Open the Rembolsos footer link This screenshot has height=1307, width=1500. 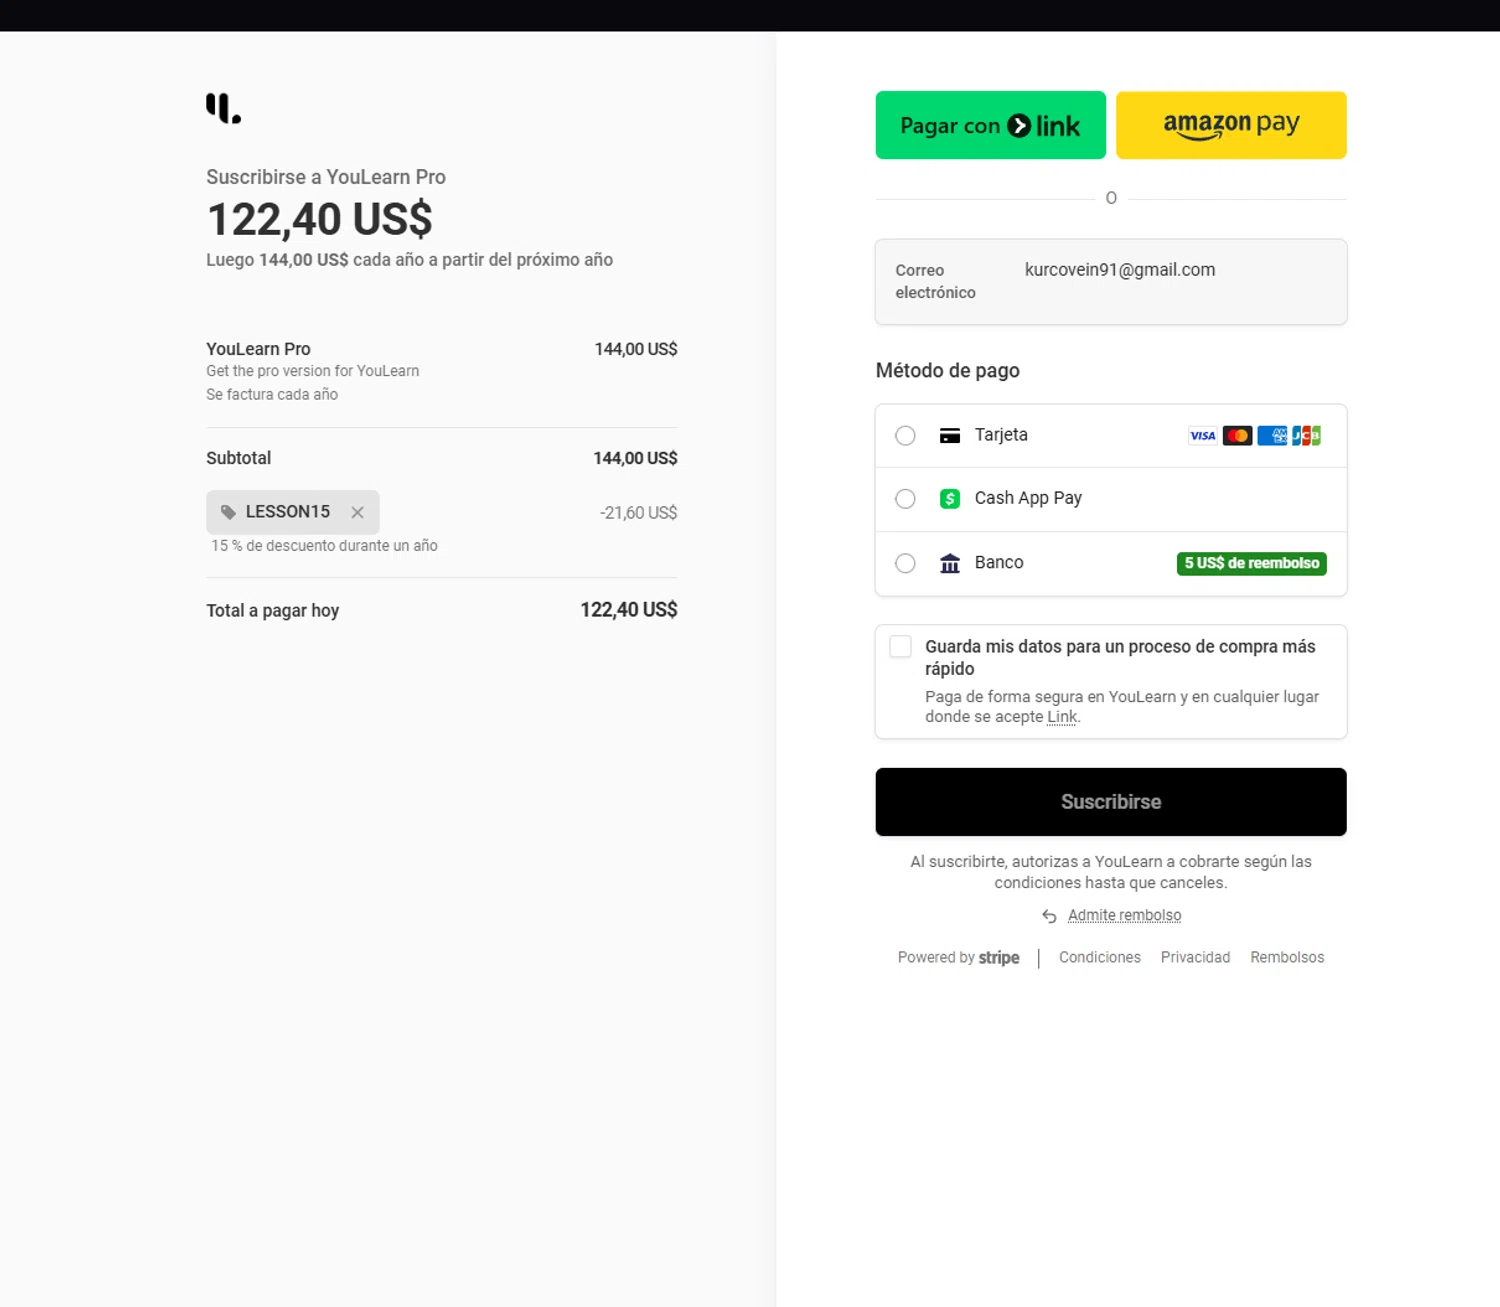(1287, 957)
